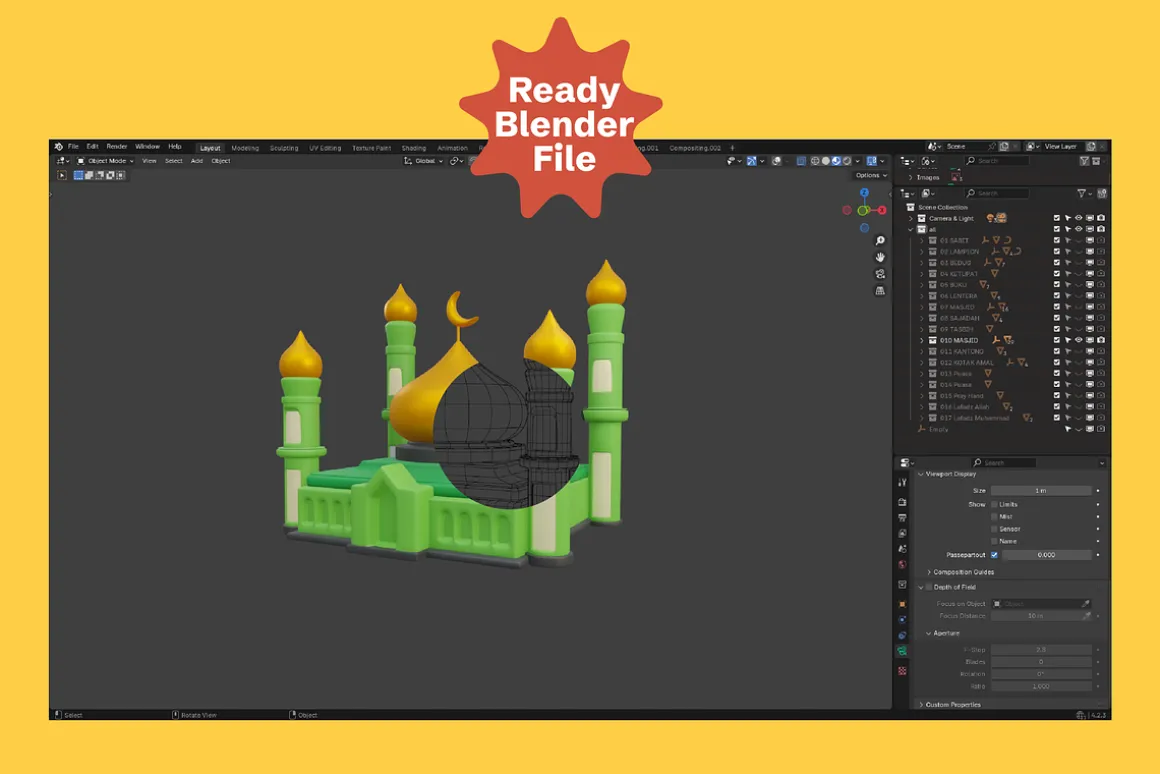Open the Object properties tab
1160x774 pixels.
click(903, 604)
